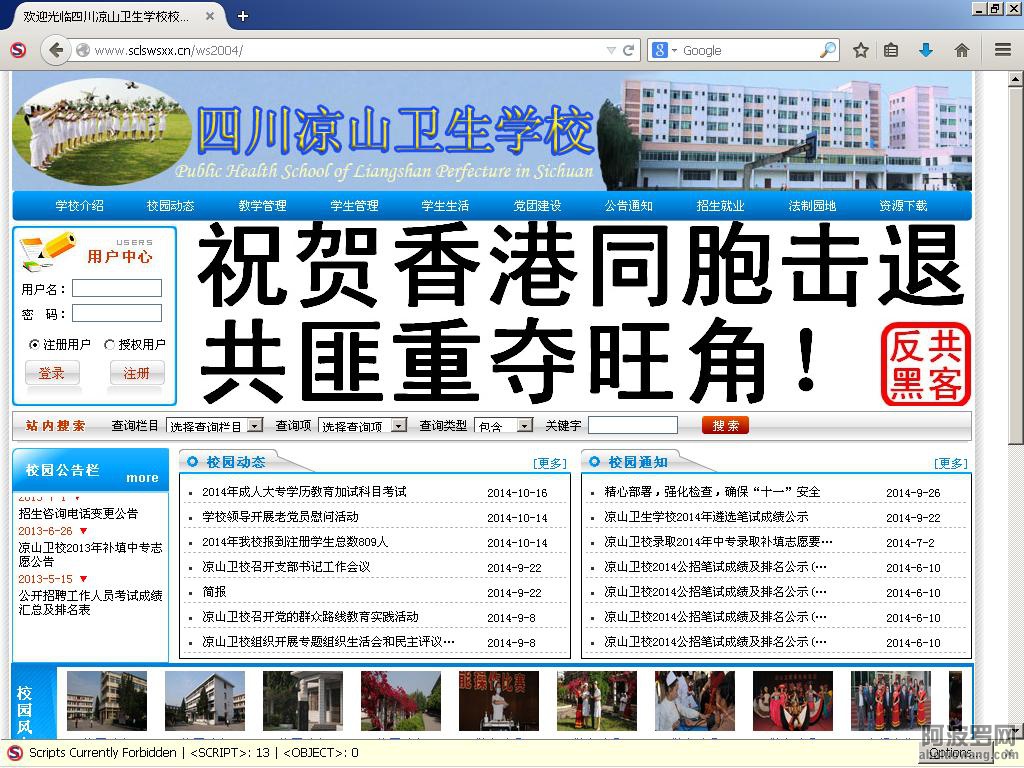This screenshot has height=768, width=1024.
Task: Expand the 查询项 dropdown
Action: pos(399,426)
